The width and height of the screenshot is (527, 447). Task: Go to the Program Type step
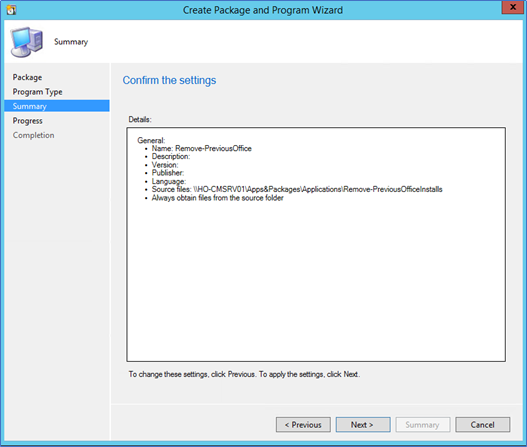37,92
